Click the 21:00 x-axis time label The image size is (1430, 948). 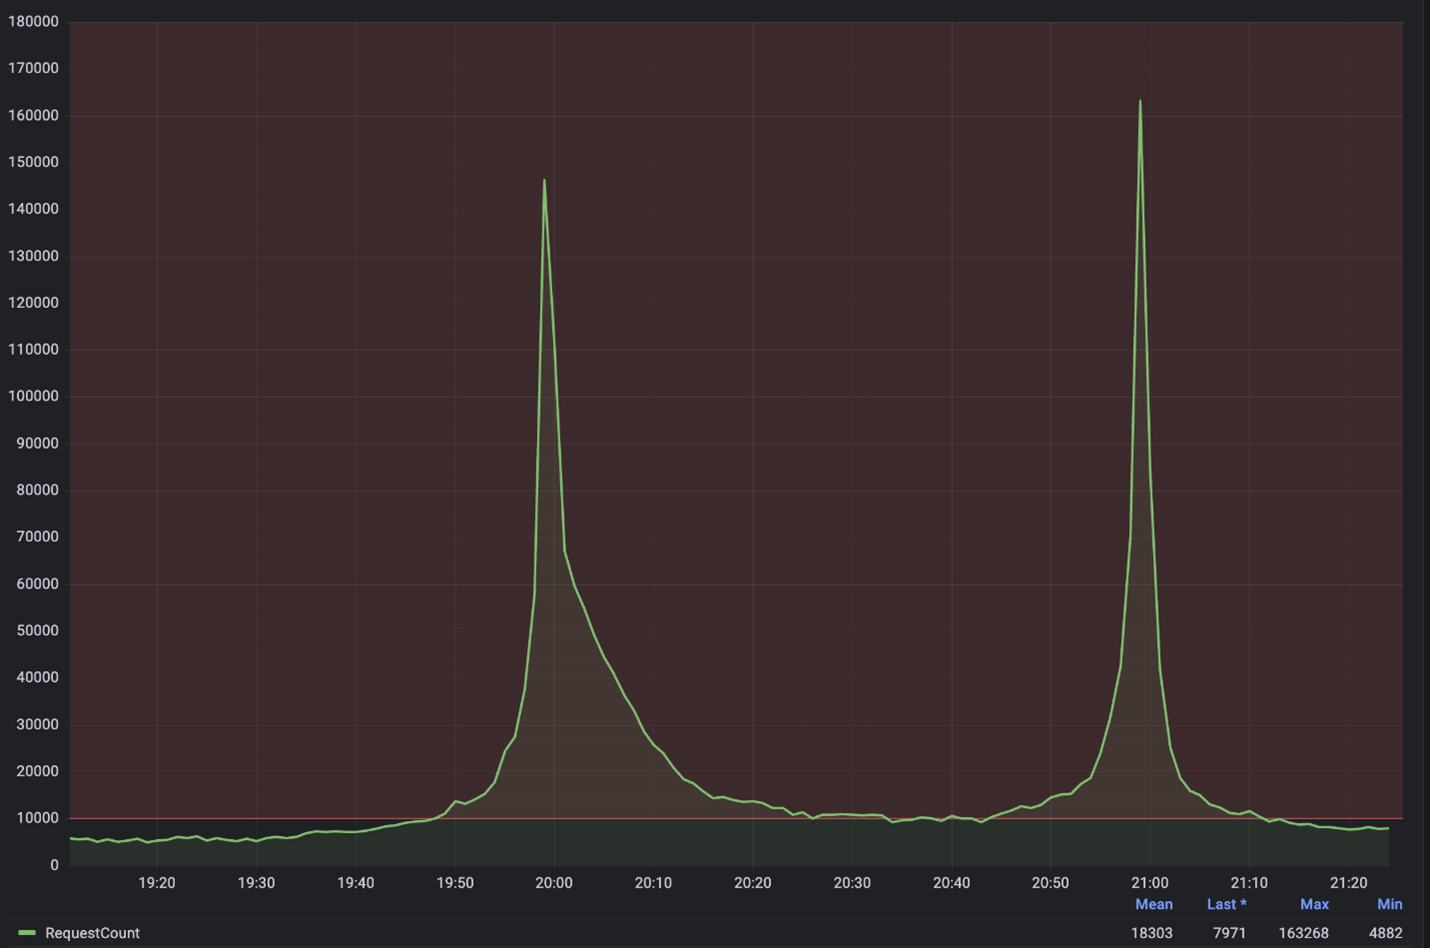[x=1149, y=883]
